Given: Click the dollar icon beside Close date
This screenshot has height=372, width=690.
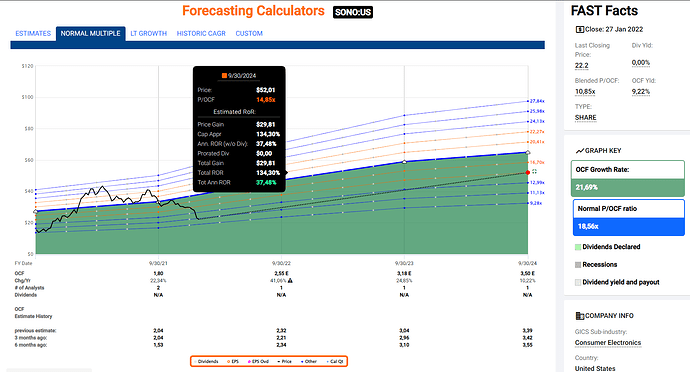Looking at the screenshot, I should click(x=580, y=29).
